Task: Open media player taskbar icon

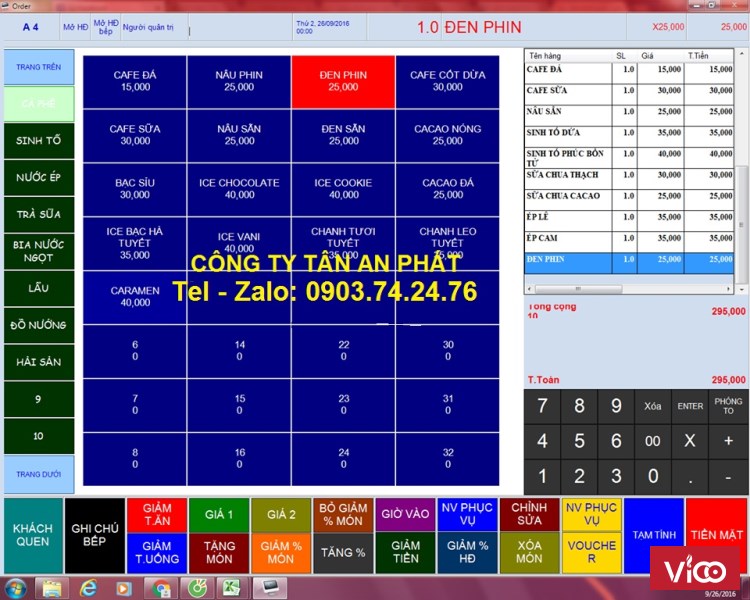Action: pos(124,588)
